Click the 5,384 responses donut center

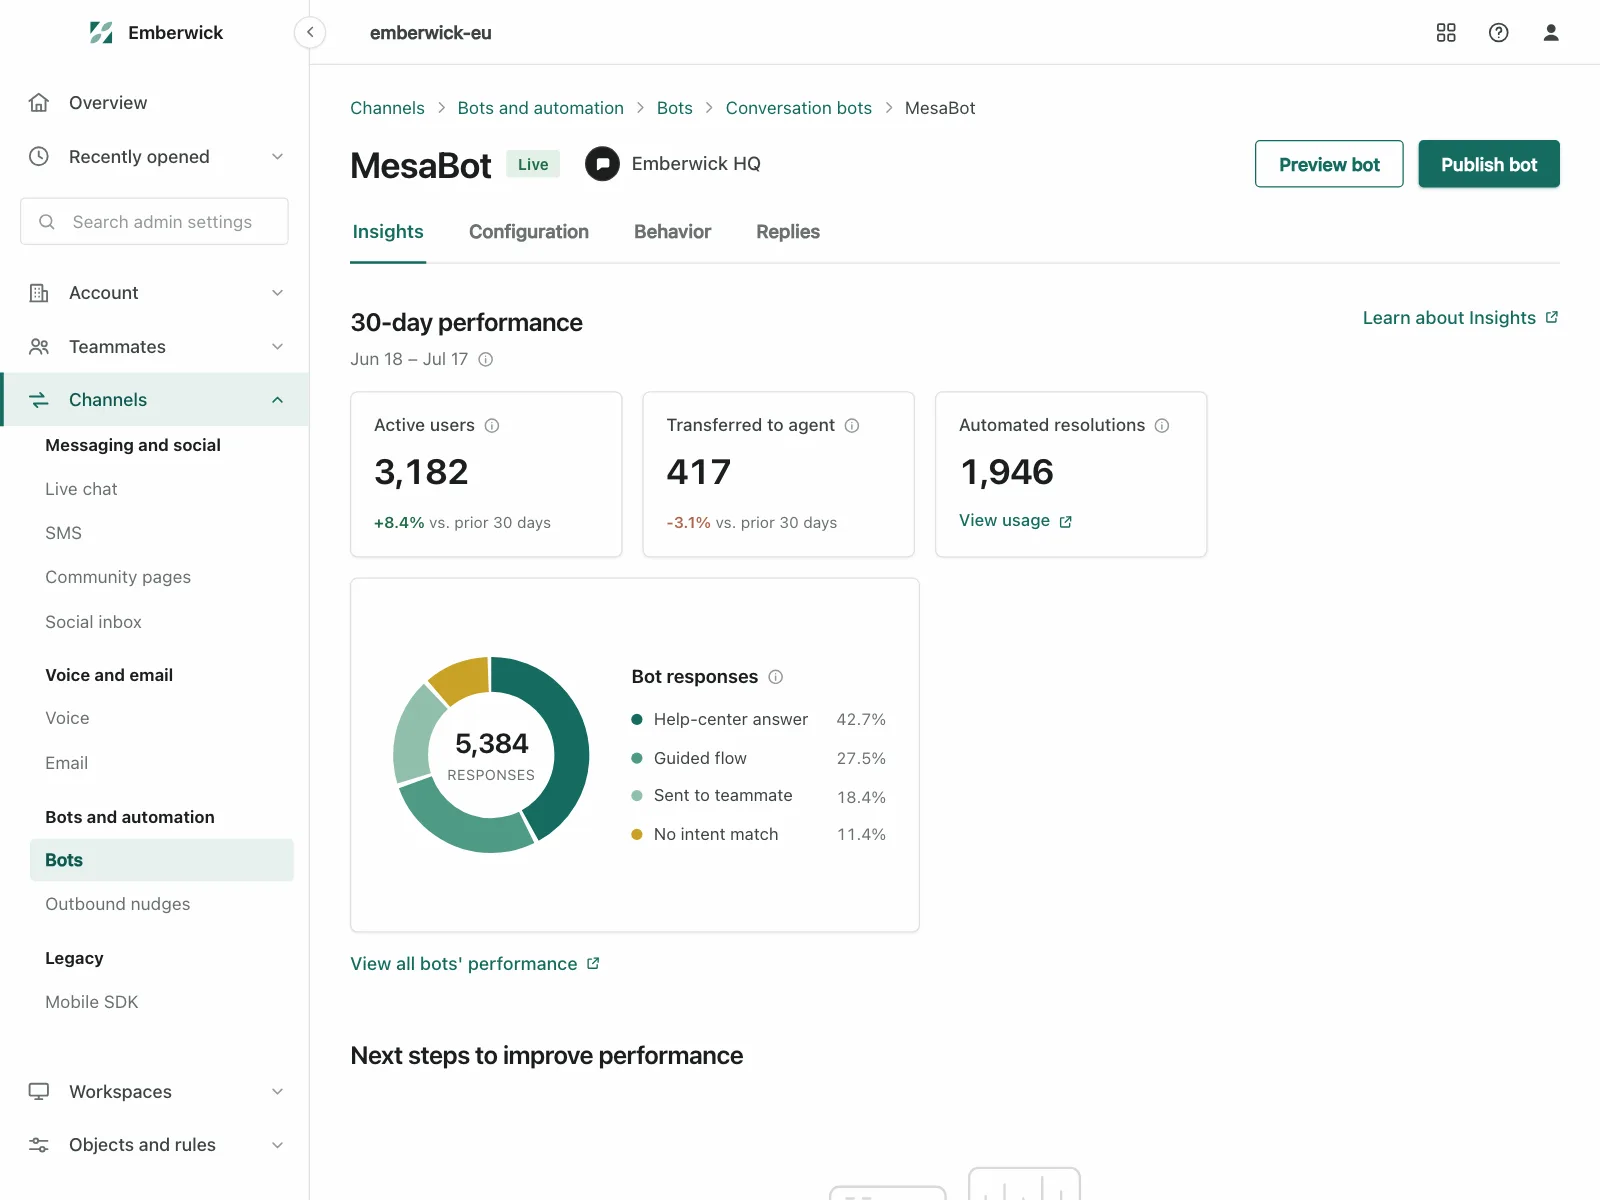pos(491,755)
